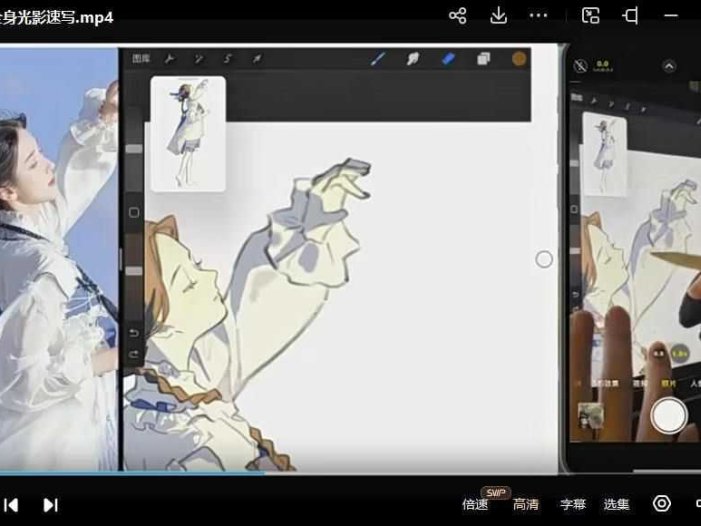
Task: Download the video using the download icon
Action: 498,16
